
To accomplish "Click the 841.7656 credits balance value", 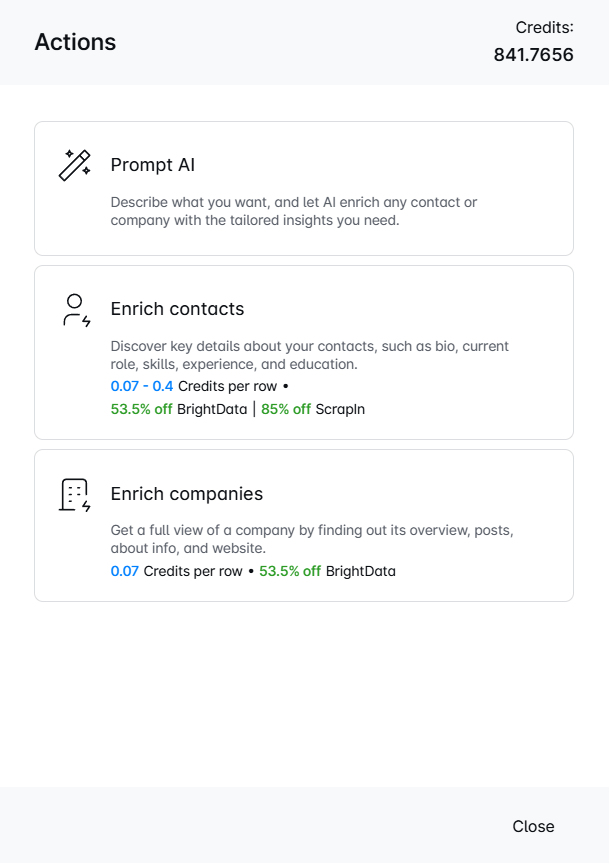I will [533, 55].
